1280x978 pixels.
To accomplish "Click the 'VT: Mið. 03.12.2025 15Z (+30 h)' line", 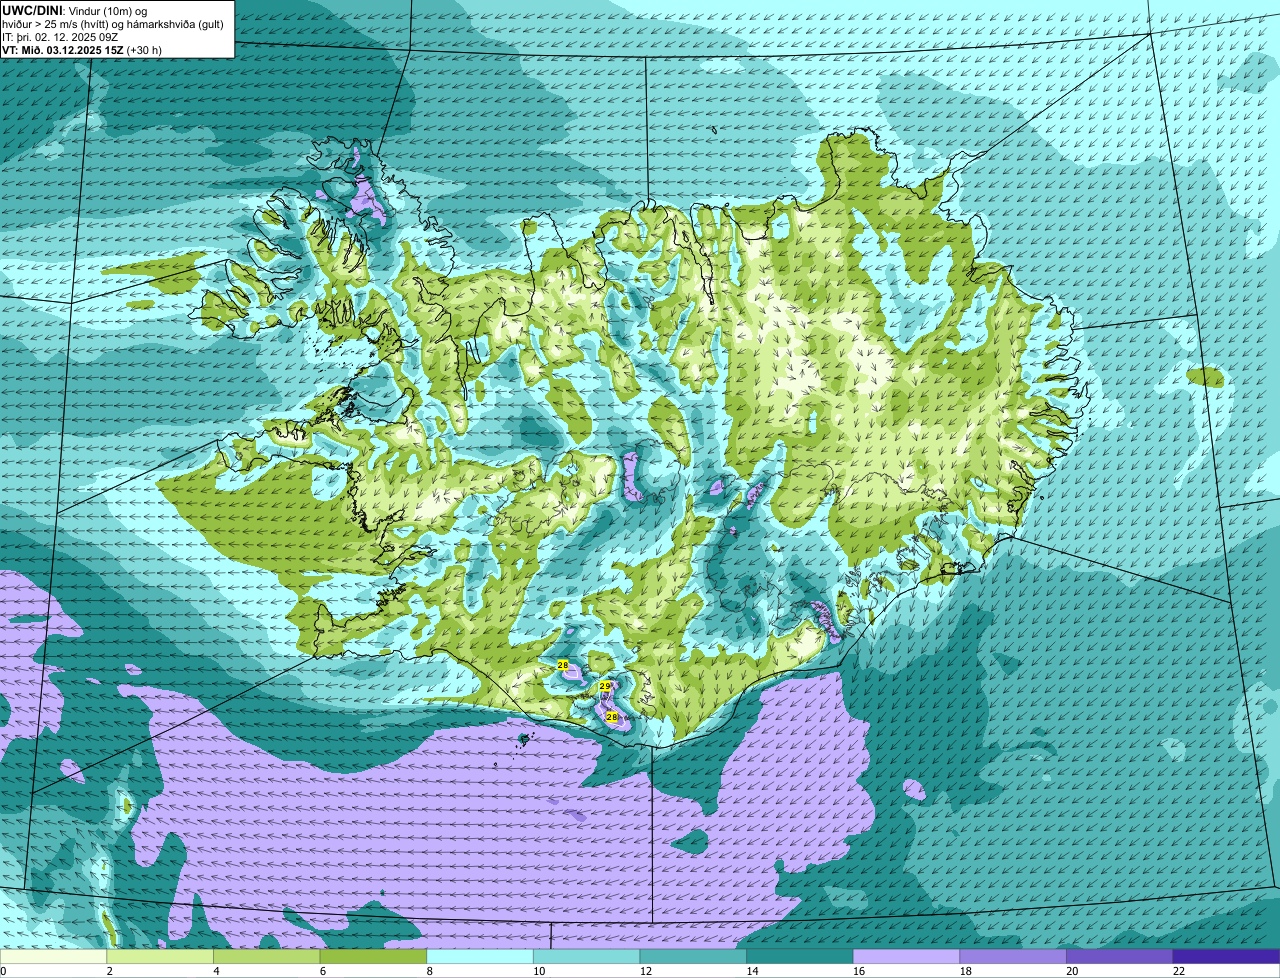I will coord(82,49).
